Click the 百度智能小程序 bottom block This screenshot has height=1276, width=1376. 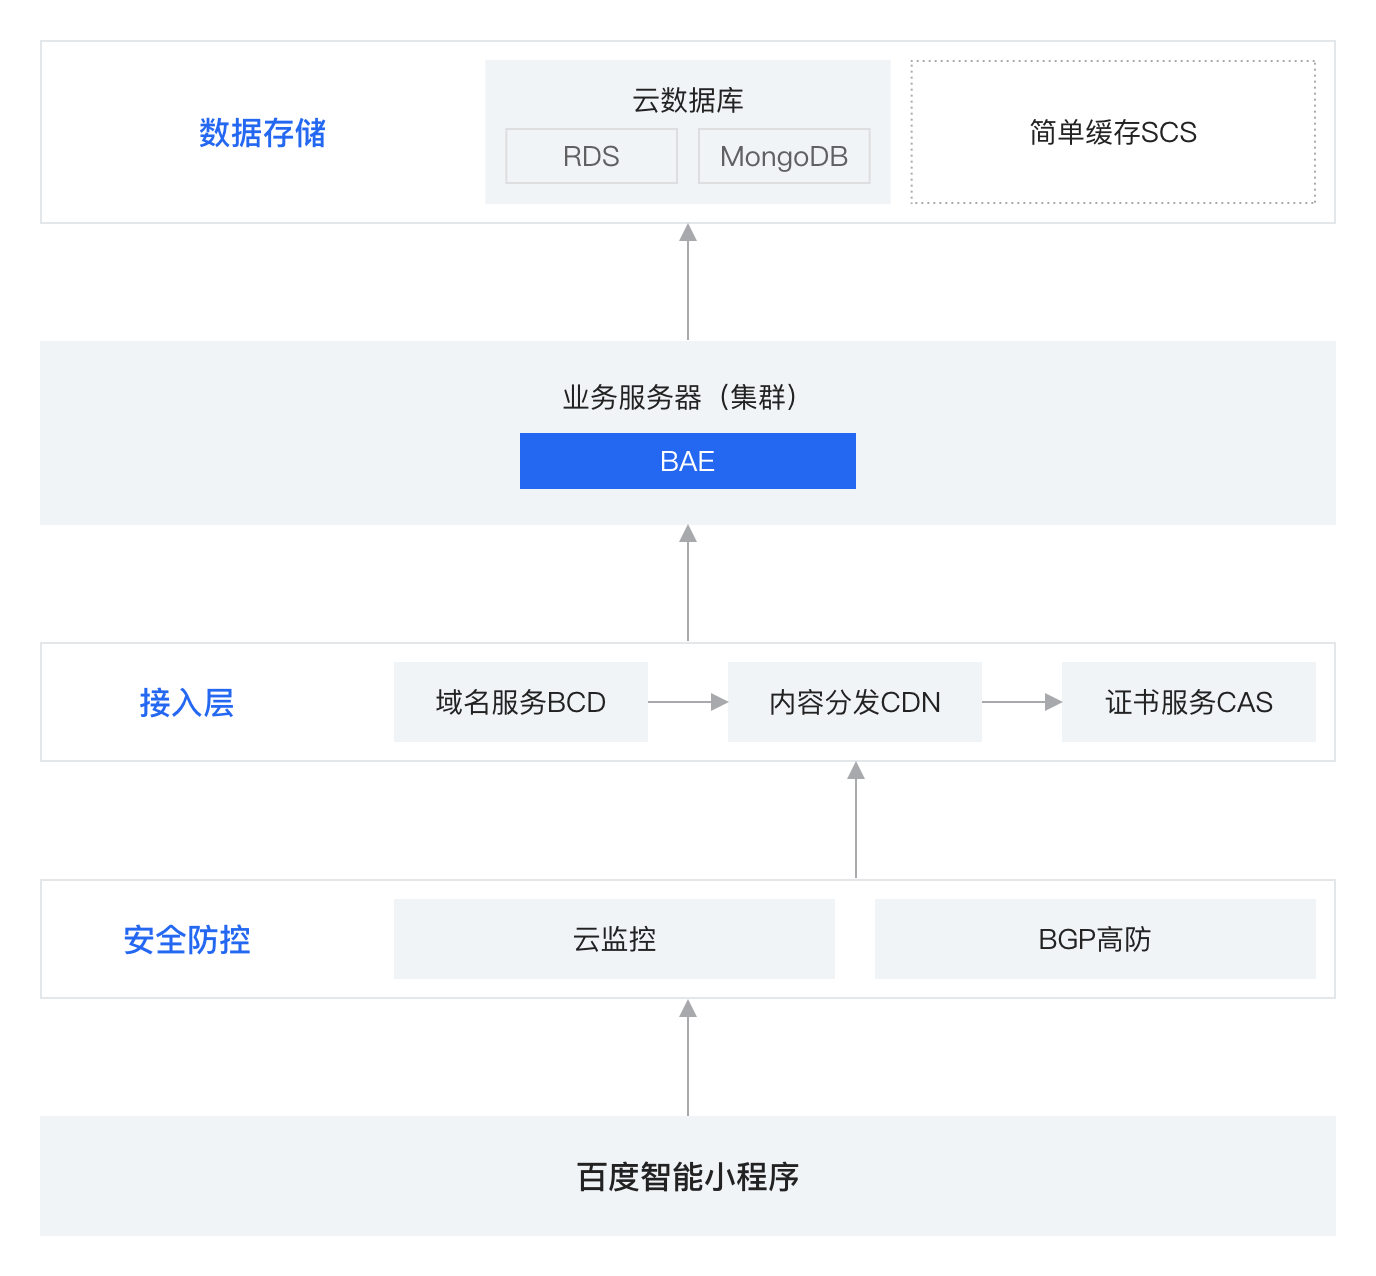(688, 1176)
